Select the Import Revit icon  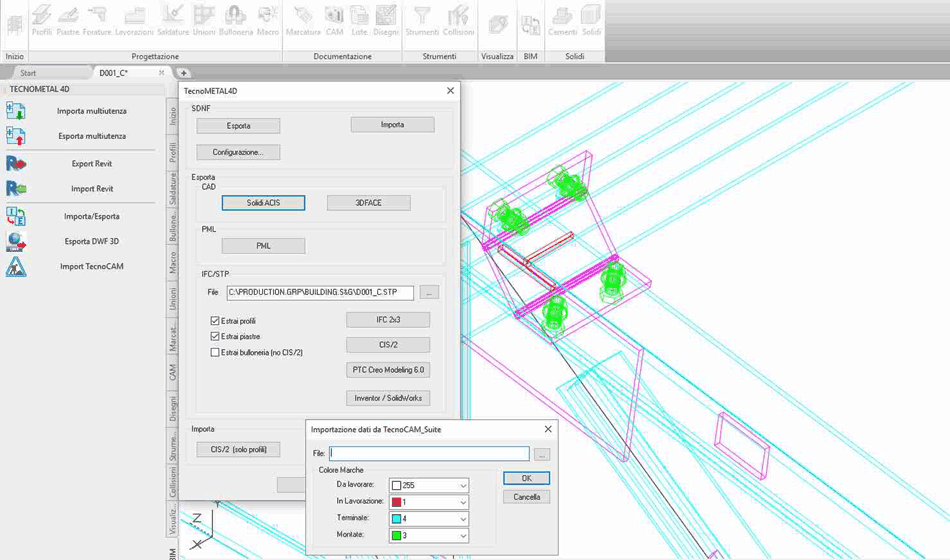pyautogui.click(x=16, y=188)
